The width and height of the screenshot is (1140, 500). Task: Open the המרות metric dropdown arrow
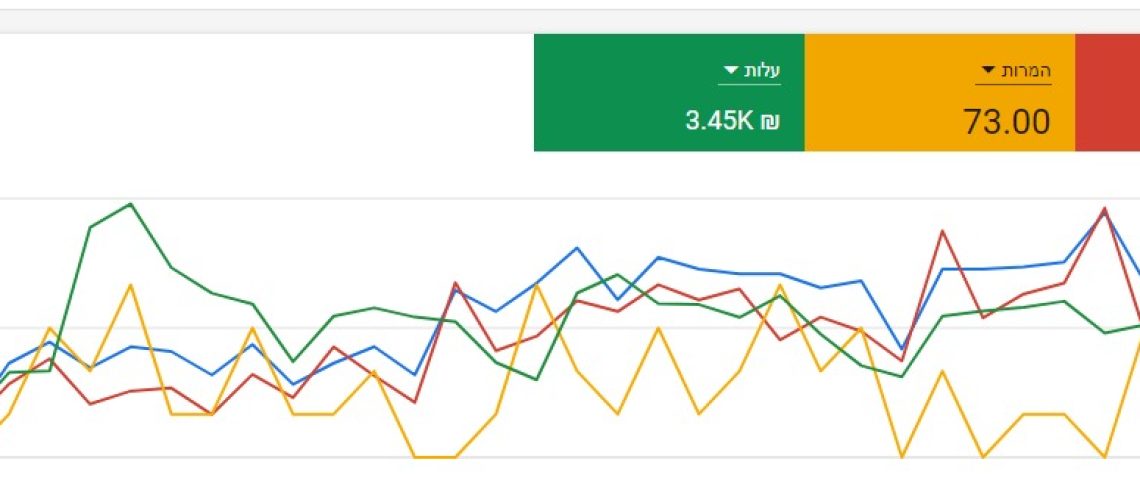988,70
